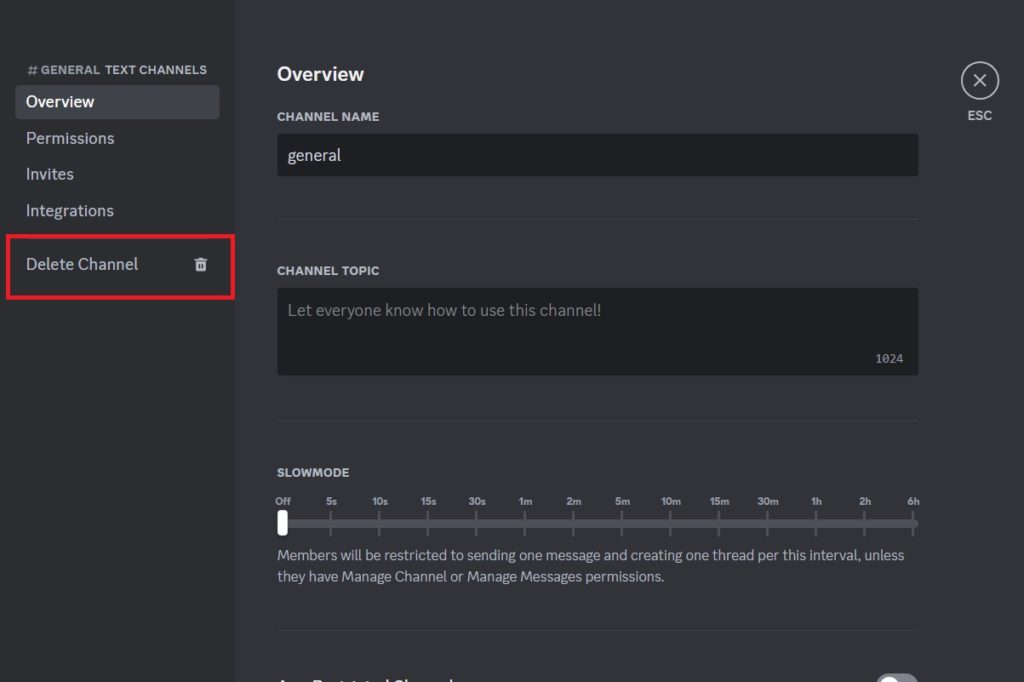This screenshot has height=682, width=1024.
Task: Set slowmode to the maximum 6h mark
Action: pyautogui.click(x=912, y=521)
